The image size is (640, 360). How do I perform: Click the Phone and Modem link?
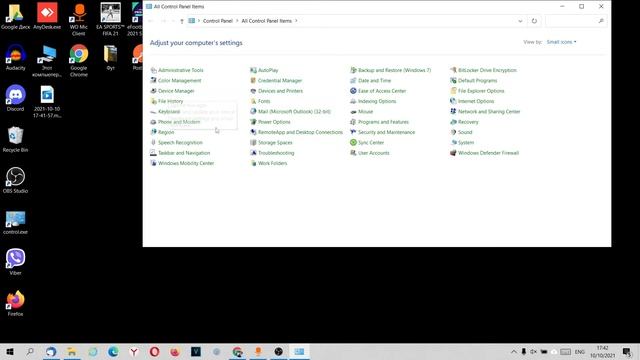[x=179, y=122]
